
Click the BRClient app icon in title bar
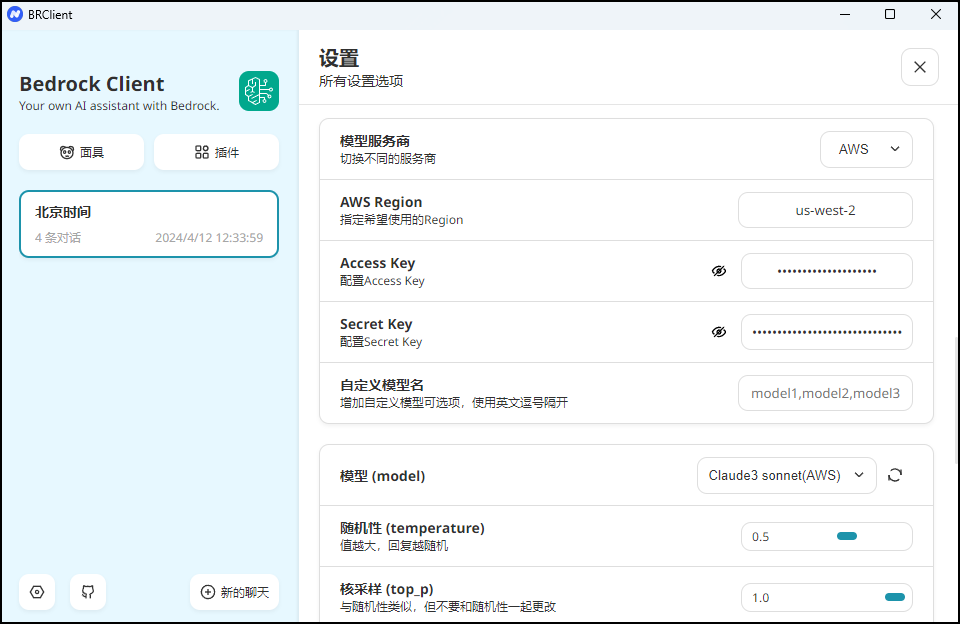pyautogui.click(x=15, y=14)
